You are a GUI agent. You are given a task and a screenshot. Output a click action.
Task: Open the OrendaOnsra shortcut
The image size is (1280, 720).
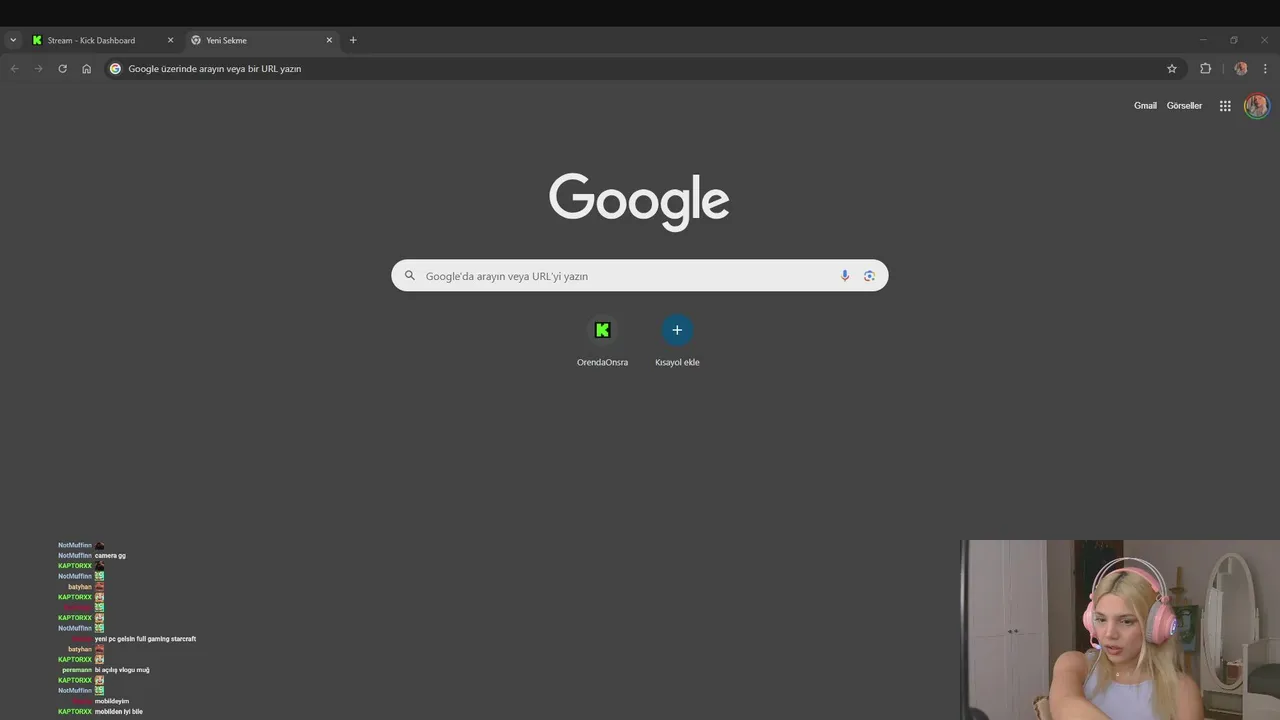click(602, 342)
